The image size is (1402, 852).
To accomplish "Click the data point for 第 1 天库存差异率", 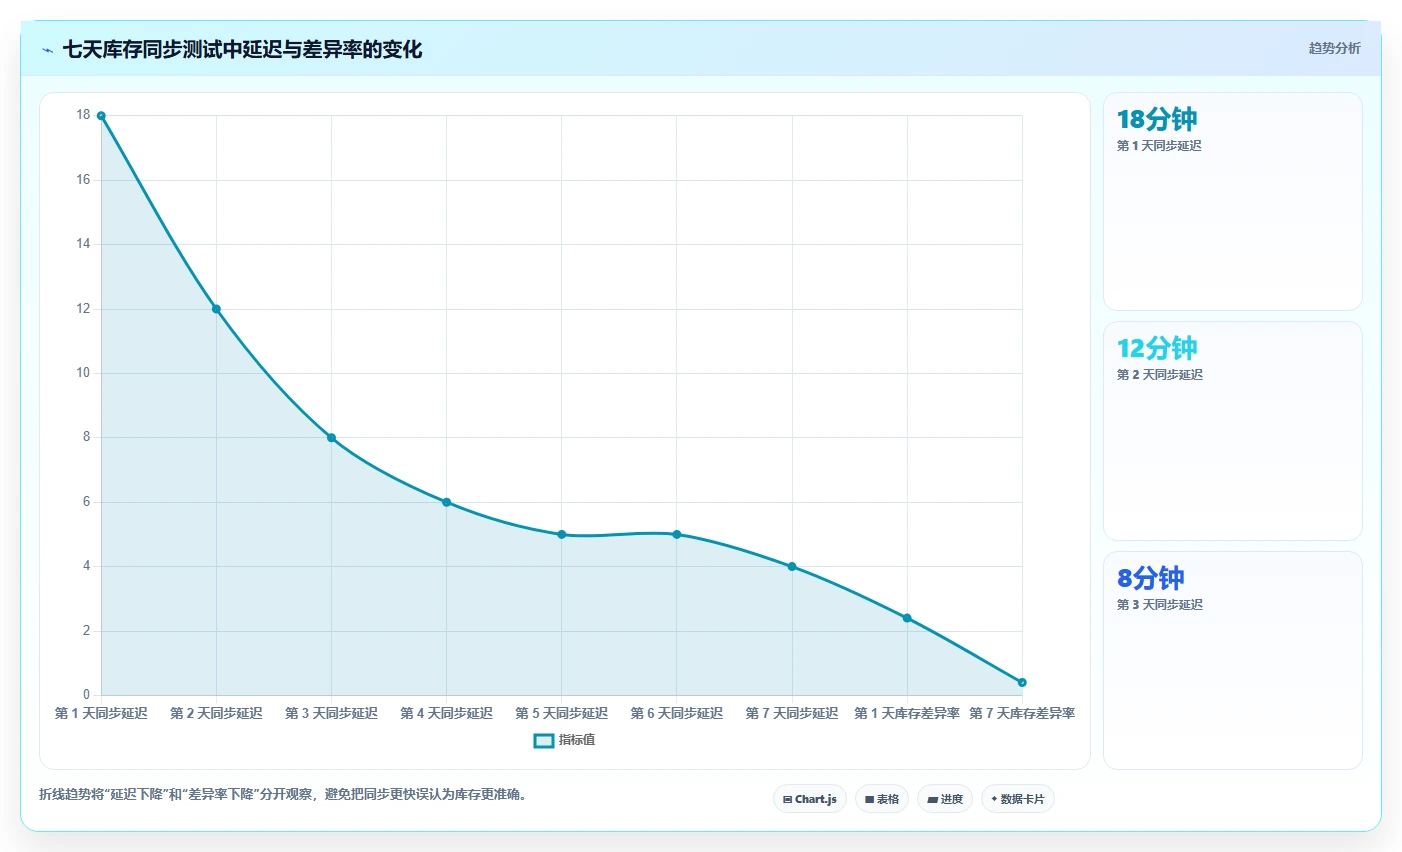I will 907,618.
